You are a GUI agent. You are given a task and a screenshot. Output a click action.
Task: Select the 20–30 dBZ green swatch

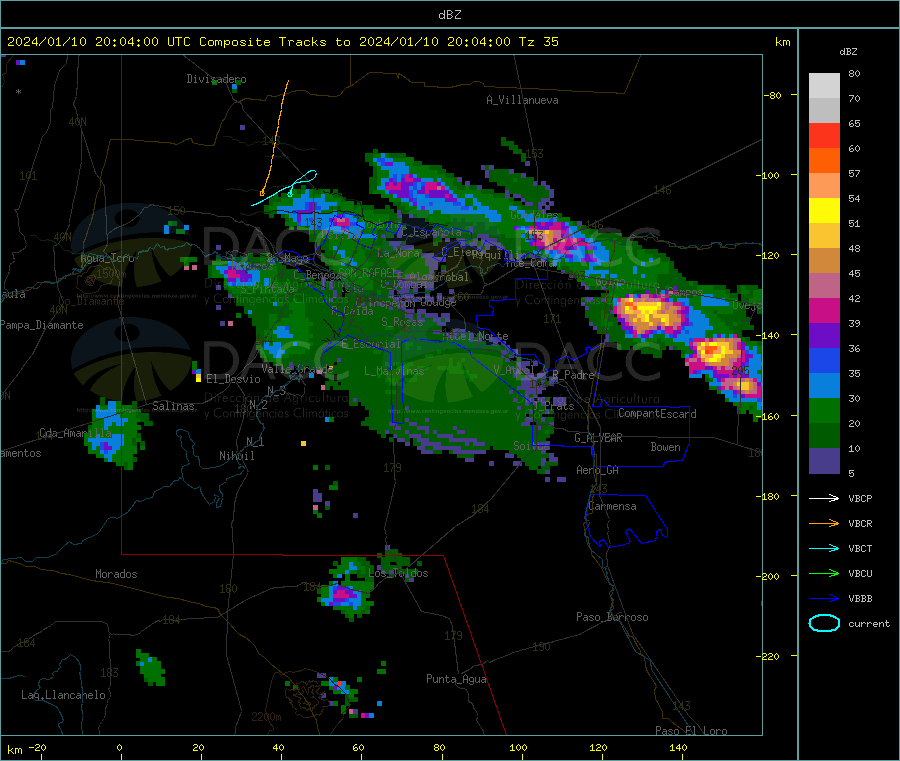824,411
